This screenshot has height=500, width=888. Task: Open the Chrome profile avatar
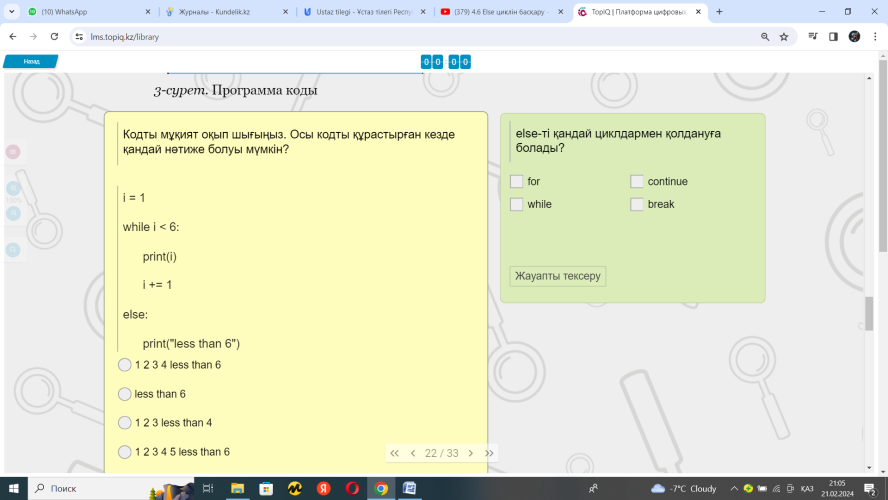pyautogui.click(x=855, y=36)
